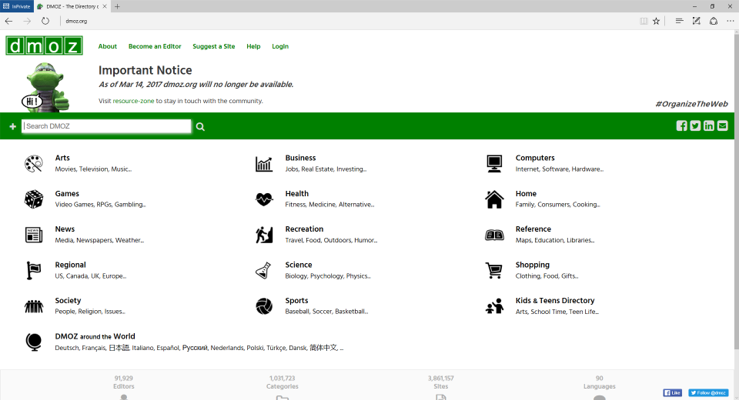Click the Video Games subcategory text
Viewport: 739px width, 400px height.
(74, 204)
